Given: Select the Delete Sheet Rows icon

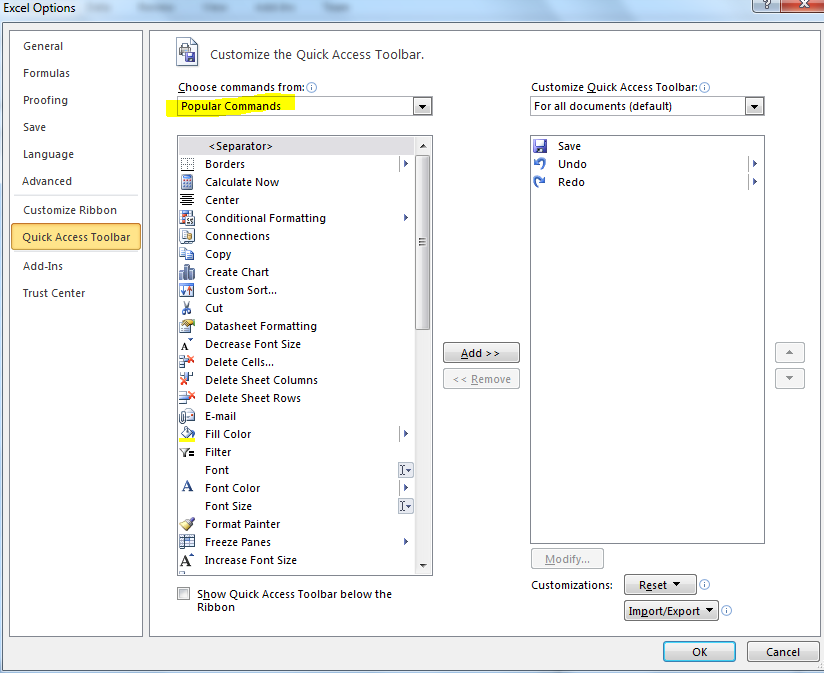Looking at the screenshot, I should (187, 398).
